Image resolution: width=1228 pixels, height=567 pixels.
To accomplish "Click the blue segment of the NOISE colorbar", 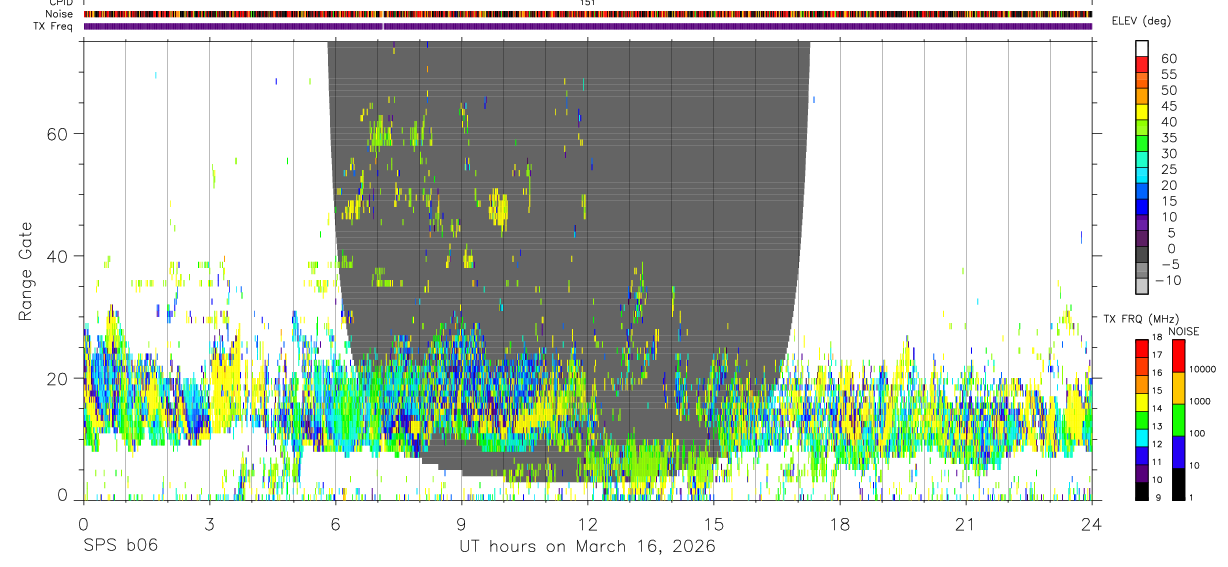I will pos(1178,452).
